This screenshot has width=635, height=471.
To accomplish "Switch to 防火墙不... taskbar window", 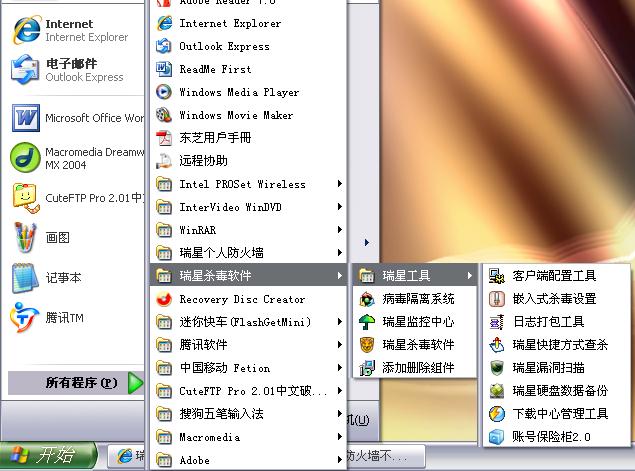I will (385, 456).
